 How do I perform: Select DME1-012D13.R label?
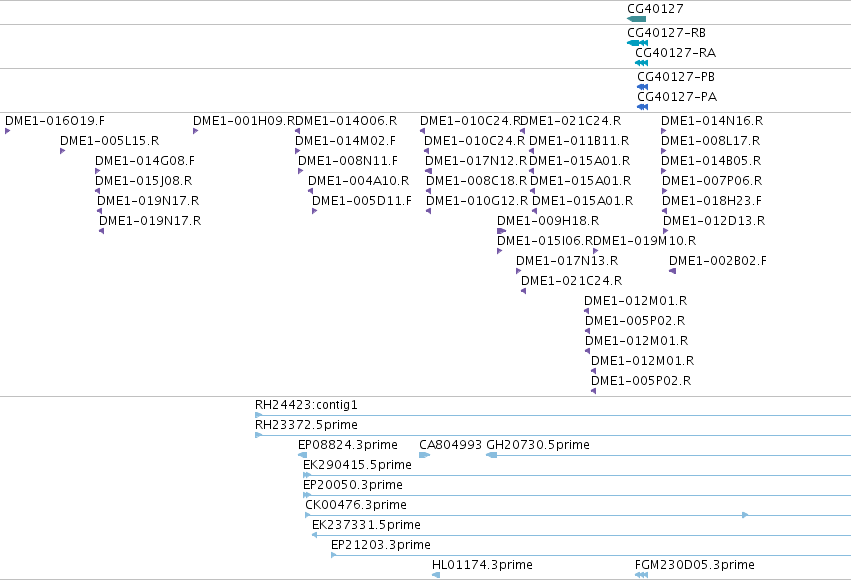pos(714,221)
